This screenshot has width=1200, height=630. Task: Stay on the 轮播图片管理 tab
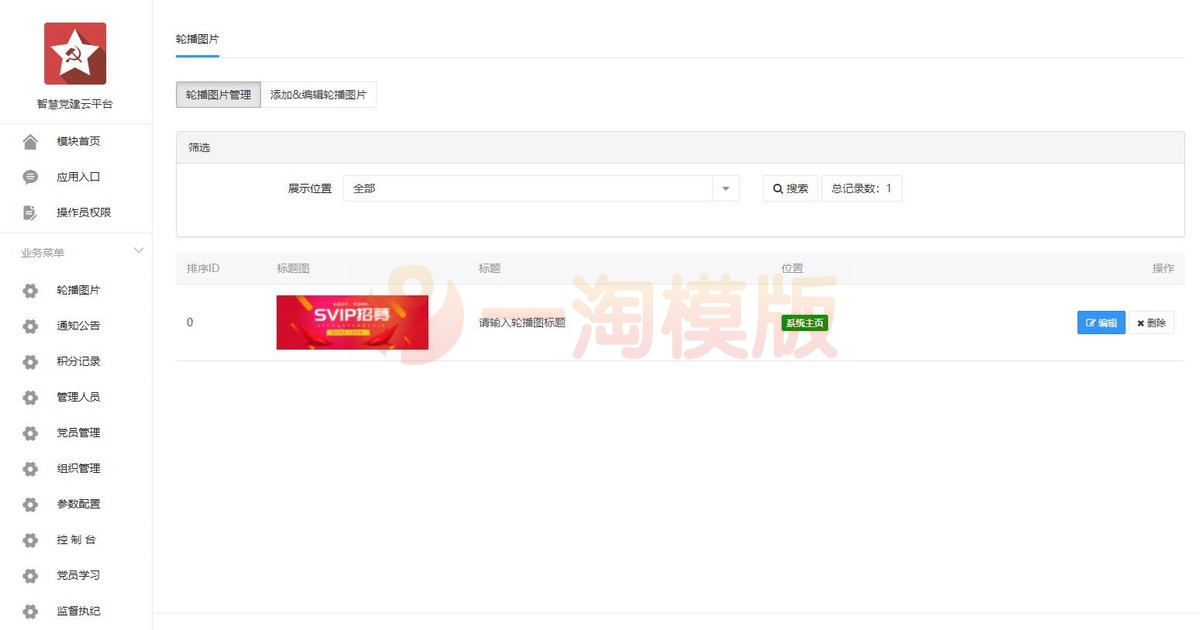pos(217,94)
